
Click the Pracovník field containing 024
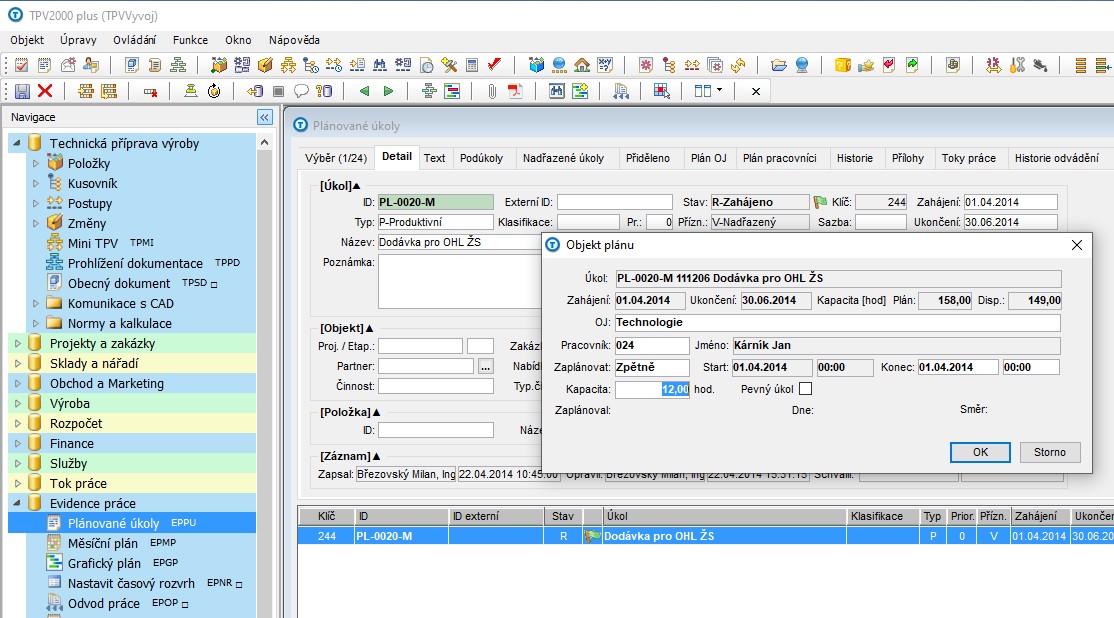[x=652, y=345]
